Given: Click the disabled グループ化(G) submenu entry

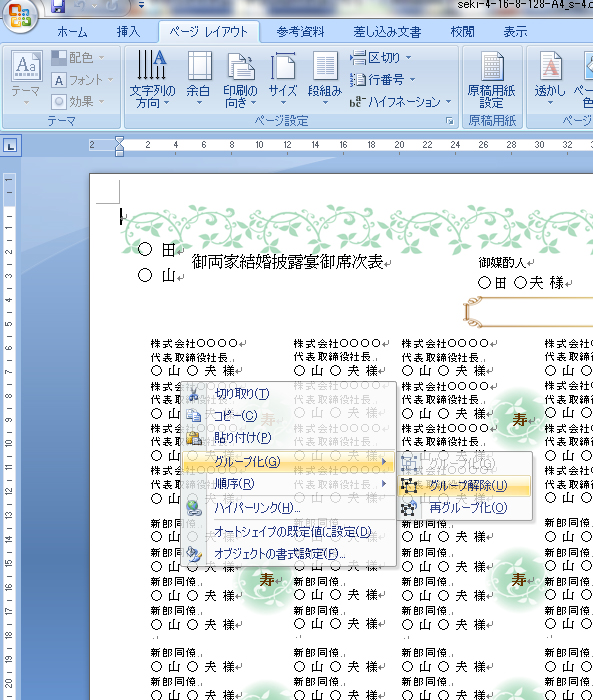Looking at the screenshot, I should point(464,464).
